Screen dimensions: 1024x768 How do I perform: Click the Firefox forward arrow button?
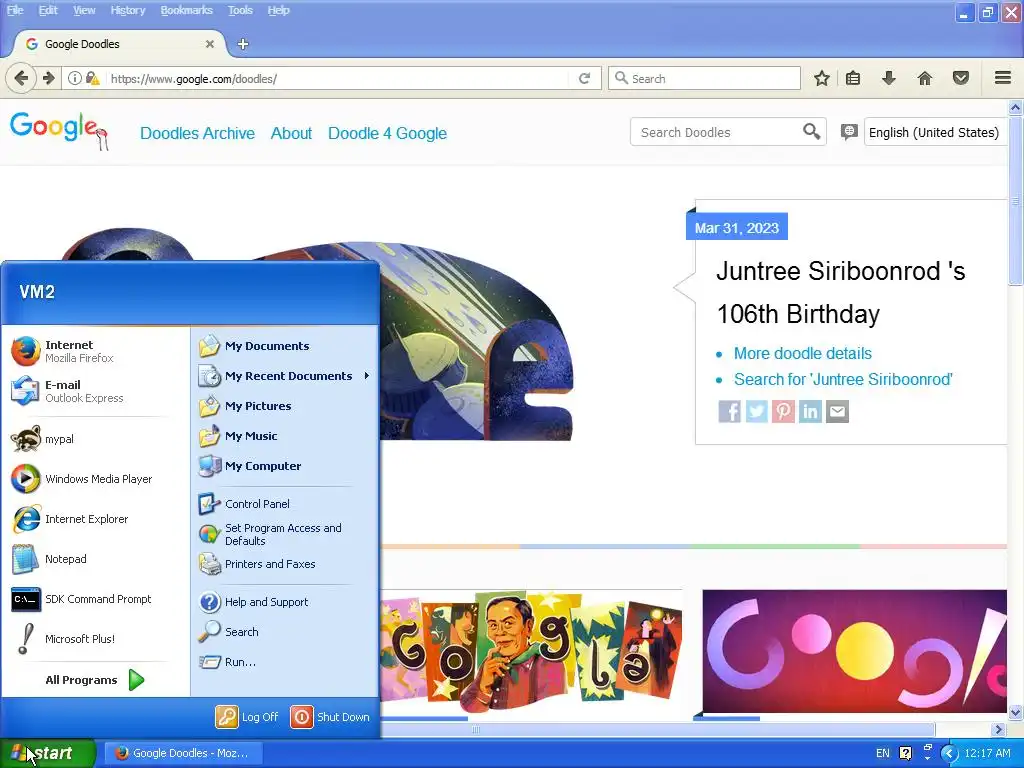pyautogui.click(x=48, y=78)
